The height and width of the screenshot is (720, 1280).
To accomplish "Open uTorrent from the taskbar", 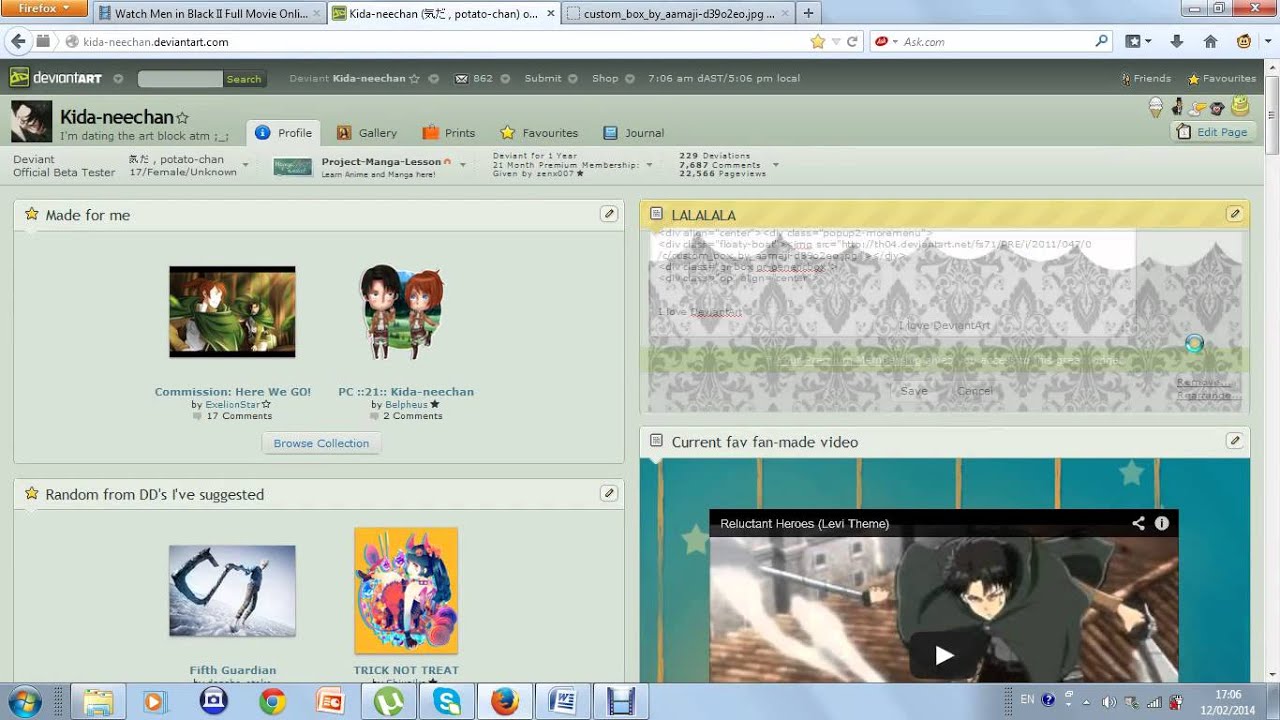I will 388,701.
